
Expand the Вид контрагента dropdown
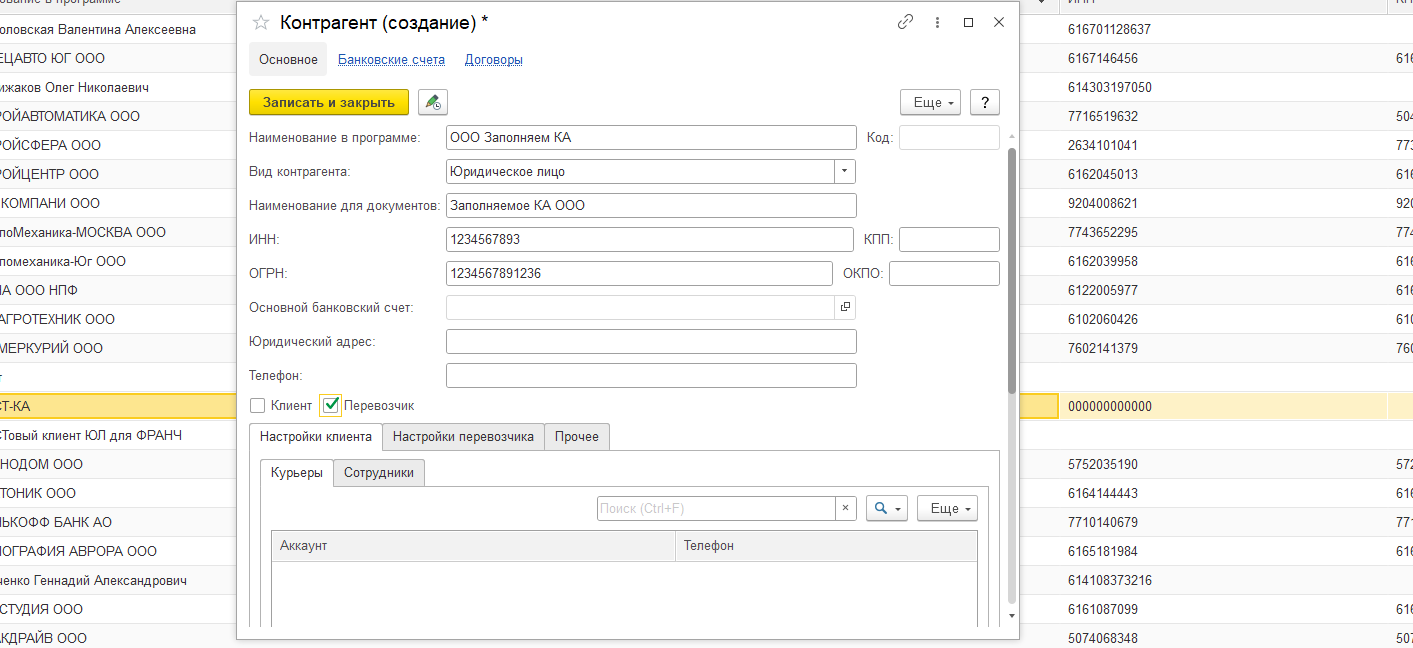pyautogui.click(x=845, y=171)
